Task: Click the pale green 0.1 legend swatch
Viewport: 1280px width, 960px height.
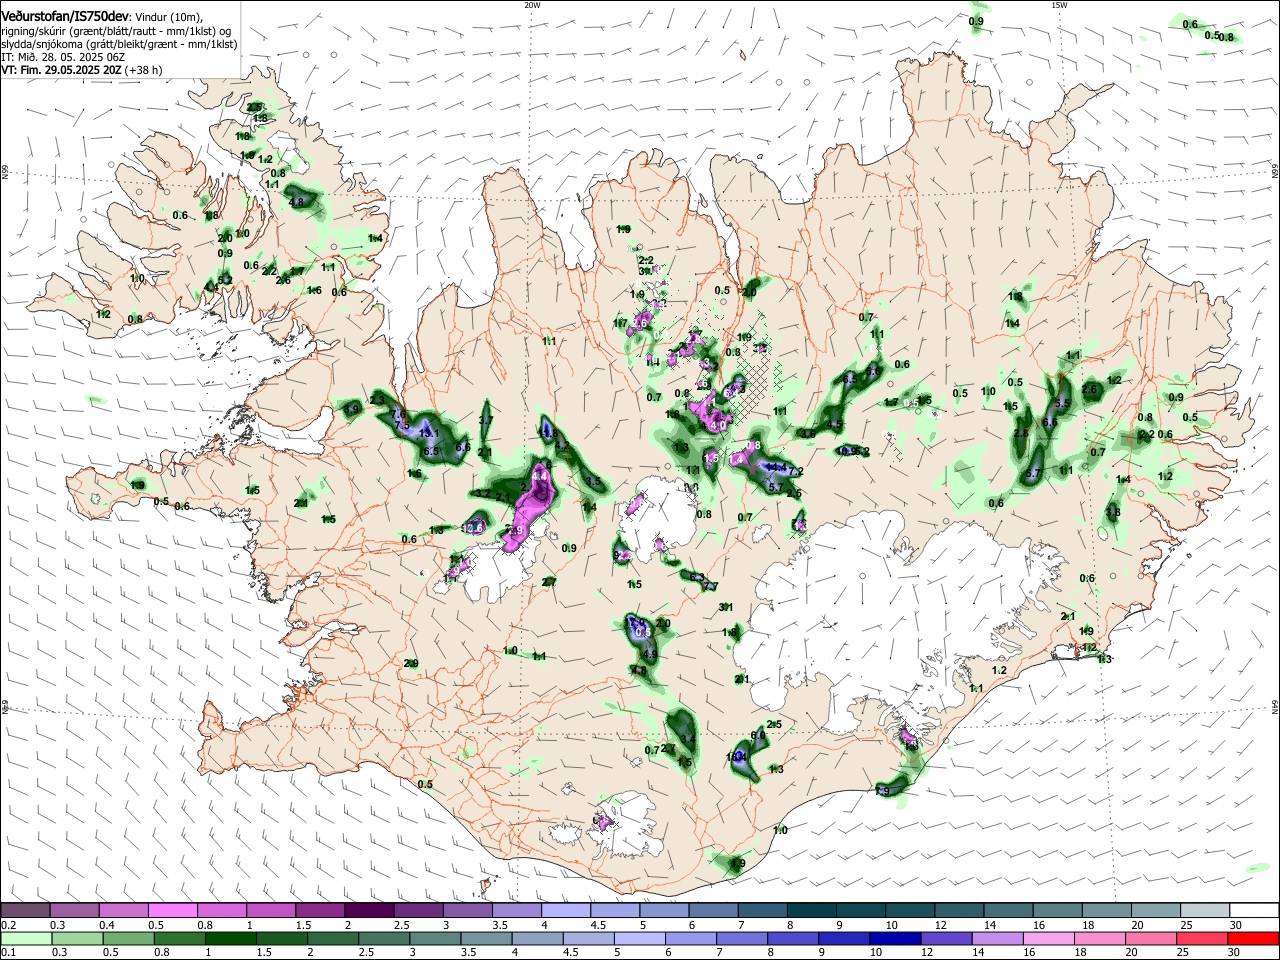Action: [25, 938]
